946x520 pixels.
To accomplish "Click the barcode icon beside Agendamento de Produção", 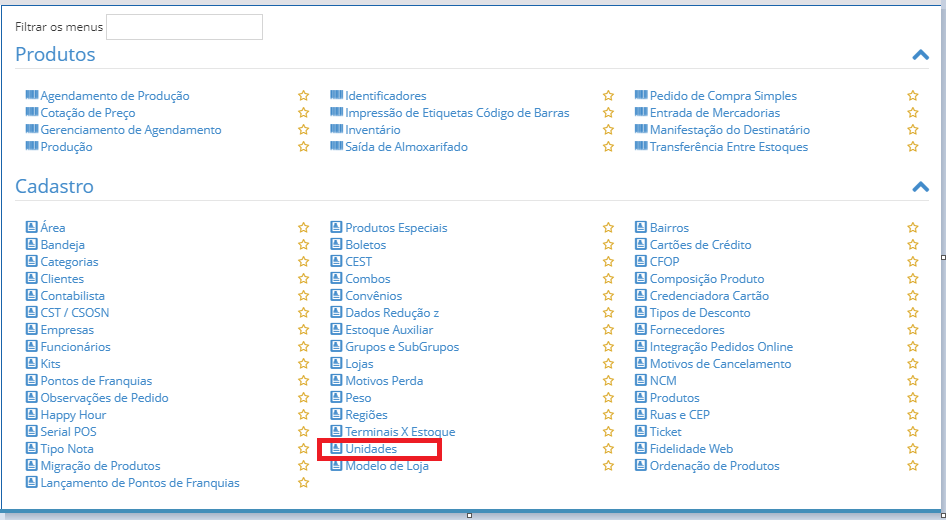I will click(32, 95).
